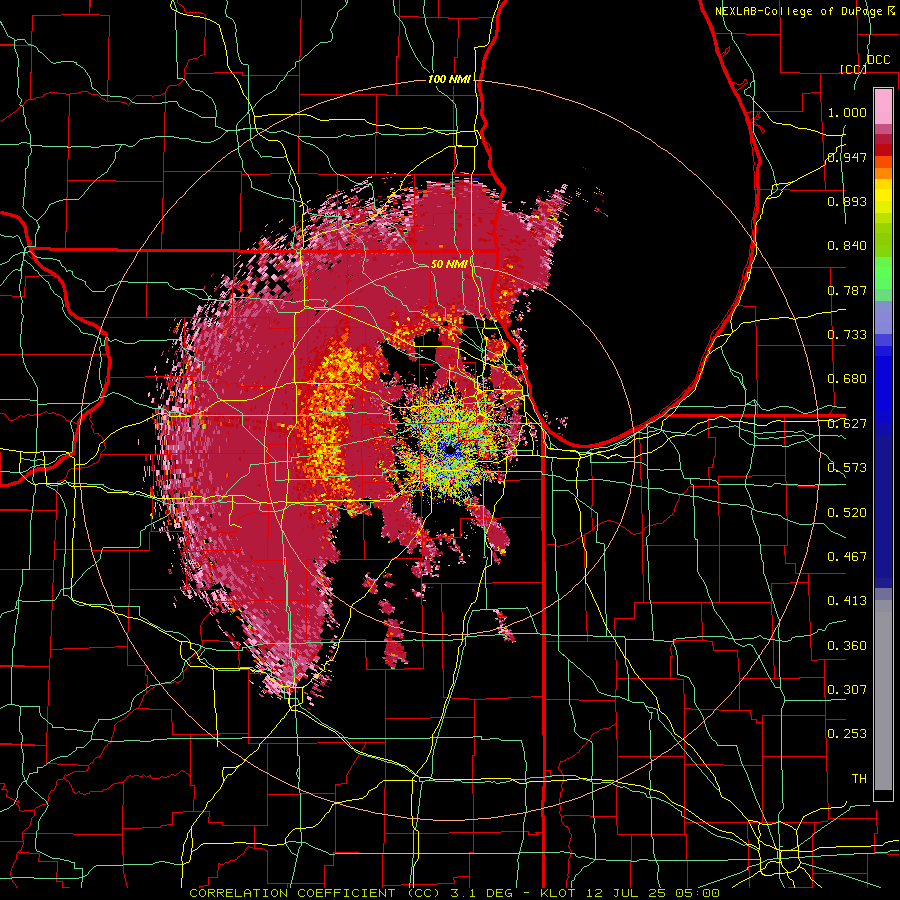Click the 0.253 scale value
900x900 pixels.
coord(847,734)
